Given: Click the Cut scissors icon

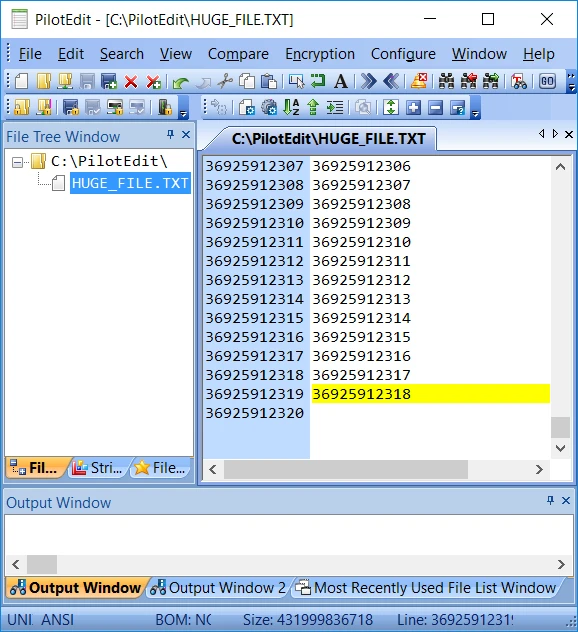Looking at the screenshot, I should point(225,81).
